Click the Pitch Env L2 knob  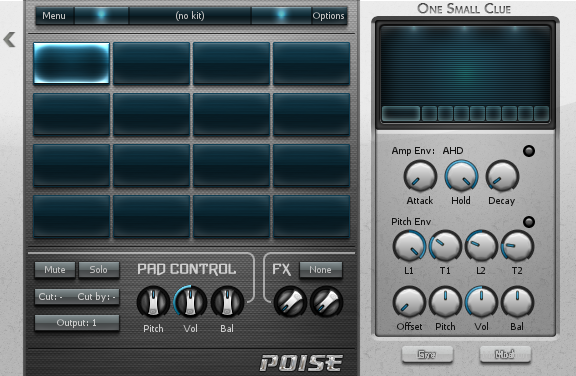[x=481, y=246]
